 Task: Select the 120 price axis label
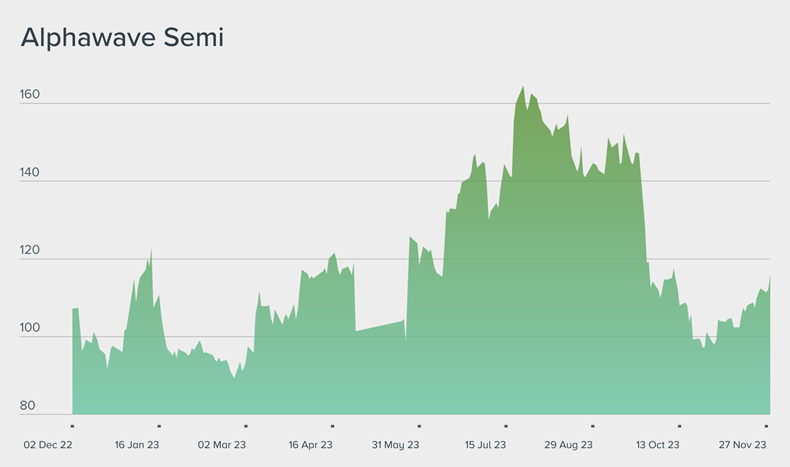click(x=30, y=251)
